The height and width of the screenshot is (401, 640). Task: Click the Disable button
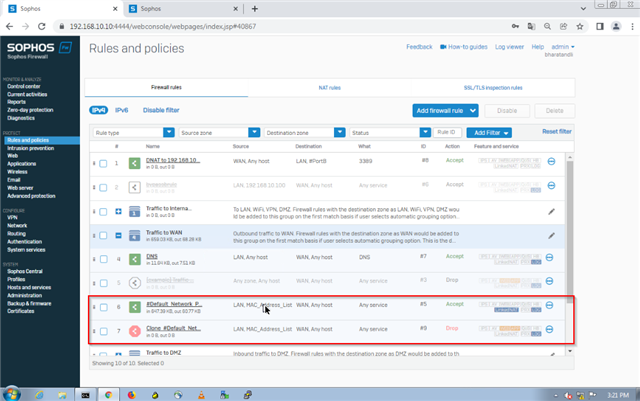(507, 111)
